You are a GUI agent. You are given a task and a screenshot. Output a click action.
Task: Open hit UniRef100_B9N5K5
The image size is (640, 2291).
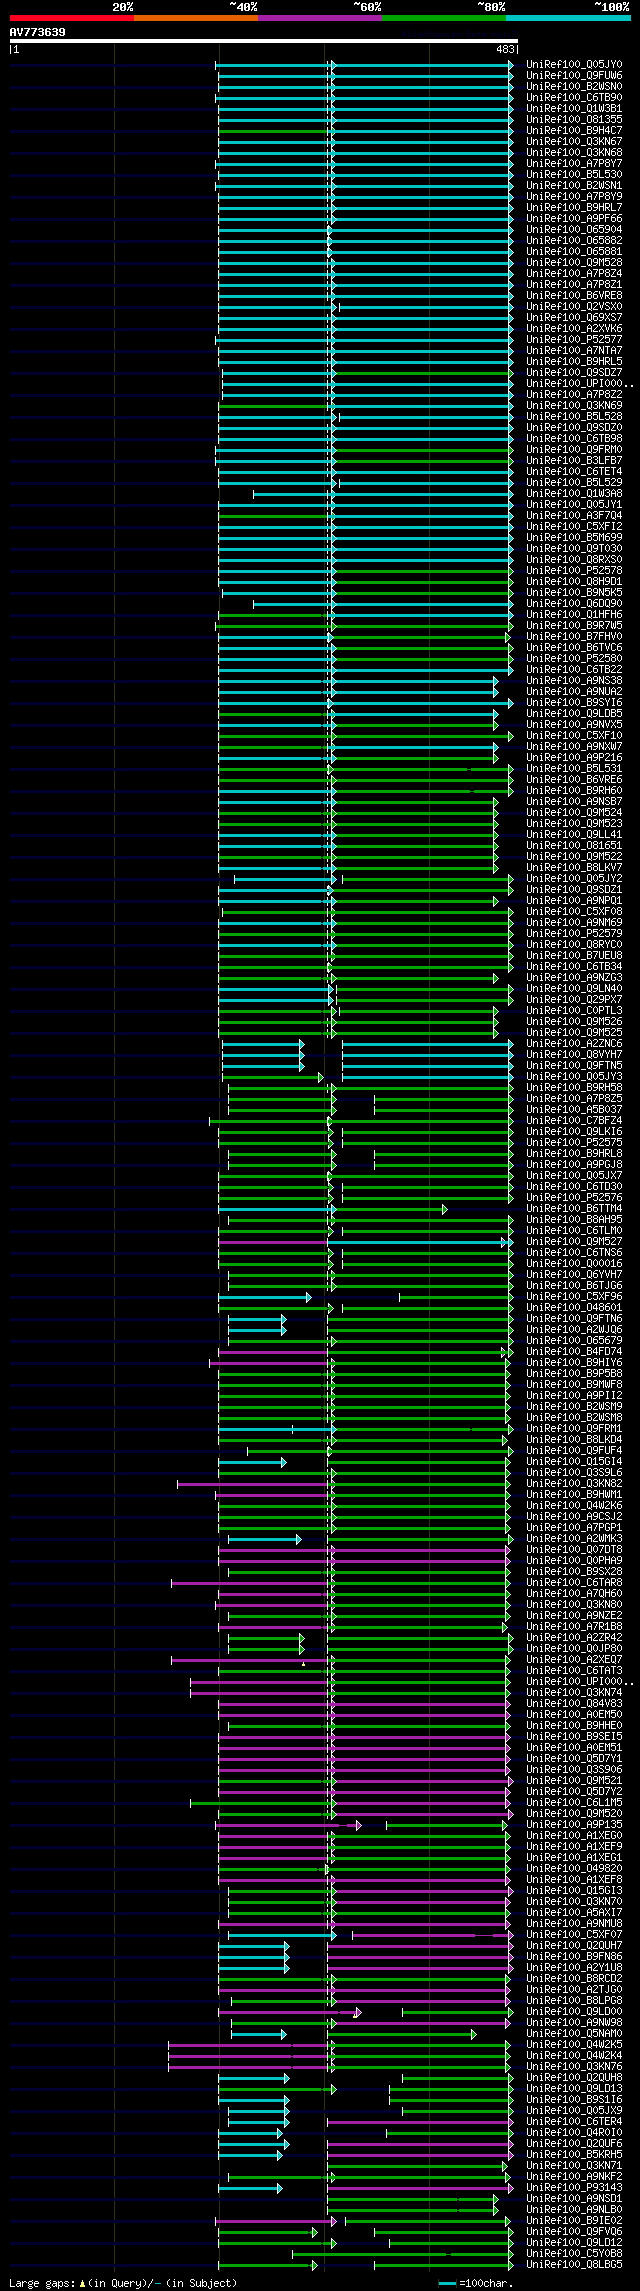[574, 593]
